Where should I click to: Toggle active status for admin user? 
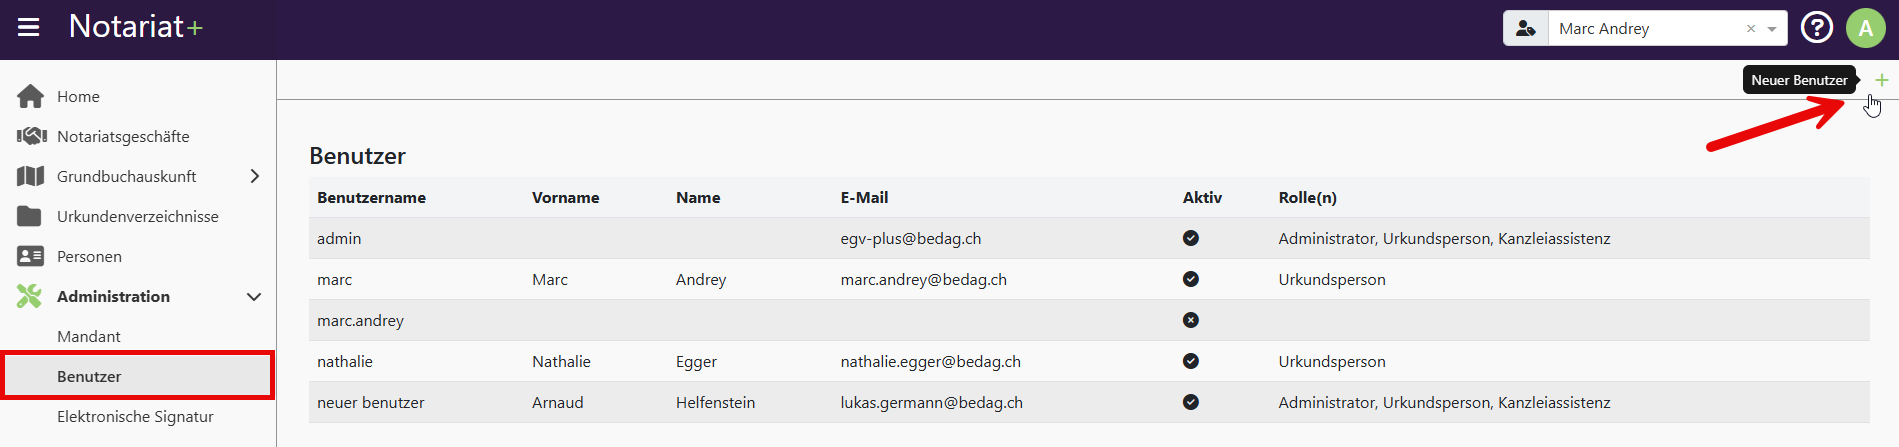coord(1190,238)
